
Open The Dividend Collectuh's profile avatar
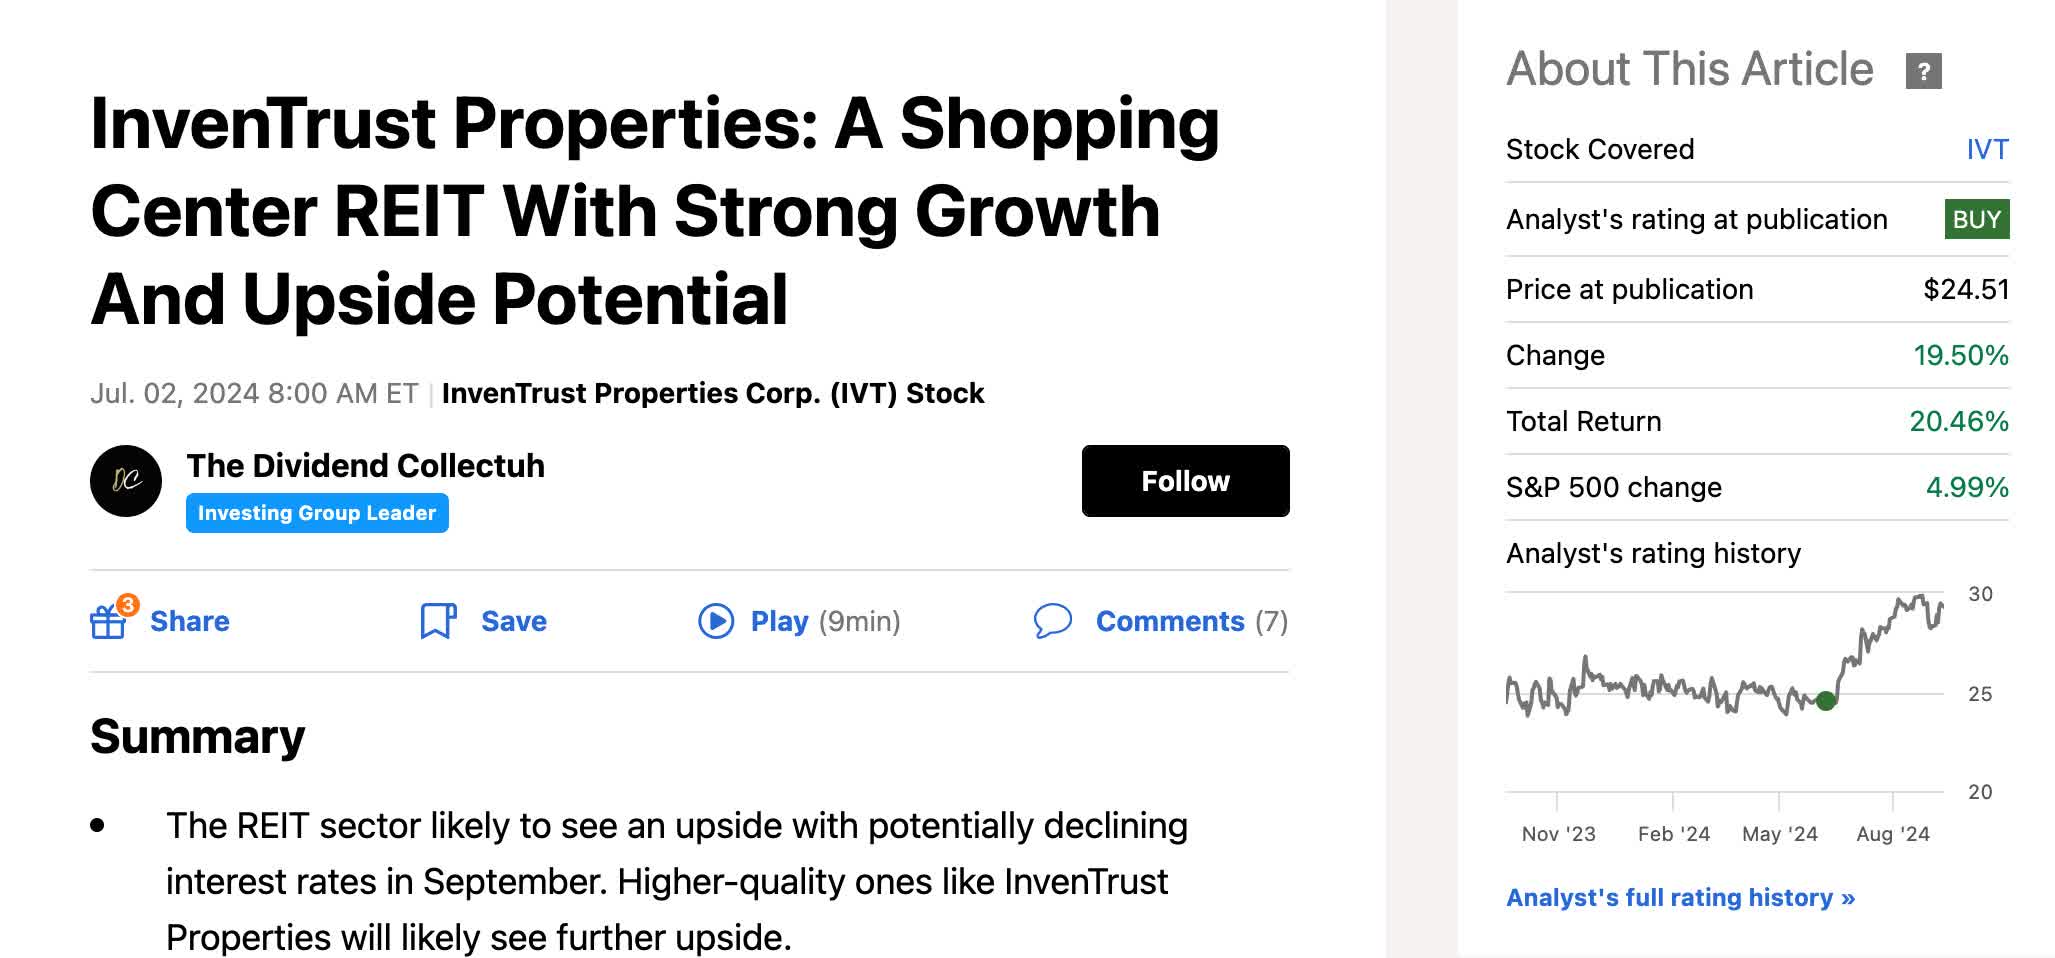coord(129,481)
